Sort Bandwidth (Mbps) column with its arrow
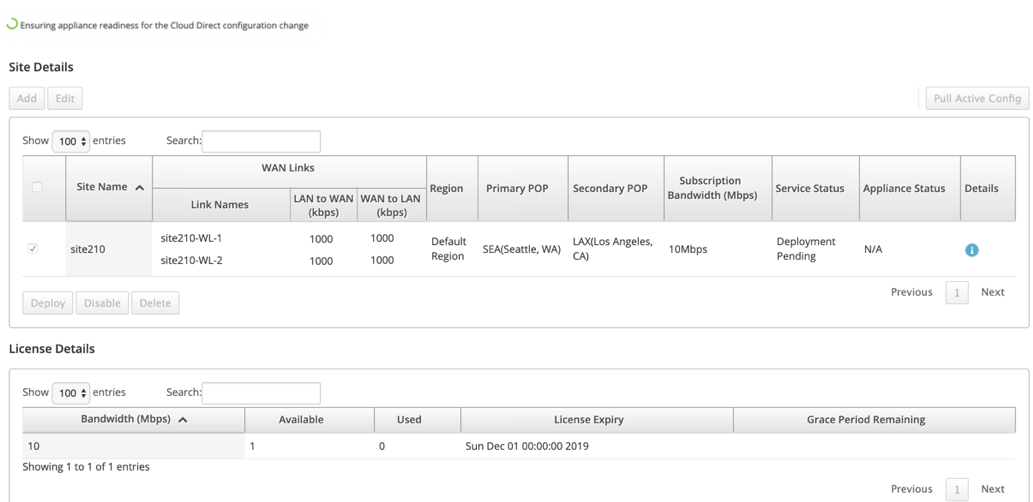This screenshot has height=502, width=1033. coord(182,420)
